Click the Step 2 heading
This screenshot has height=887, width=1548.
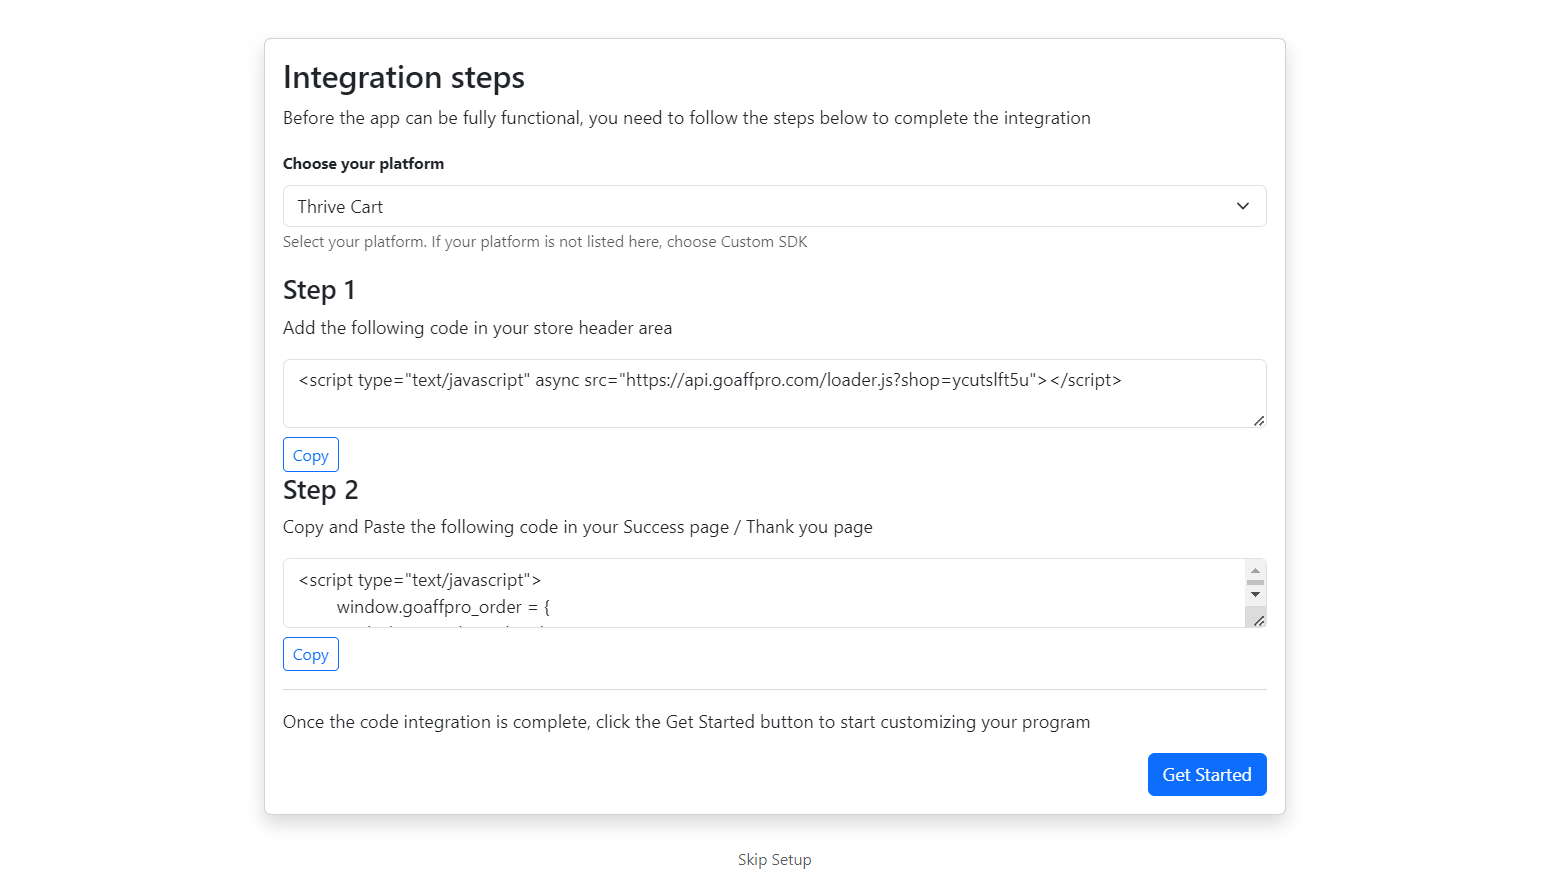[x=320, y=490]
